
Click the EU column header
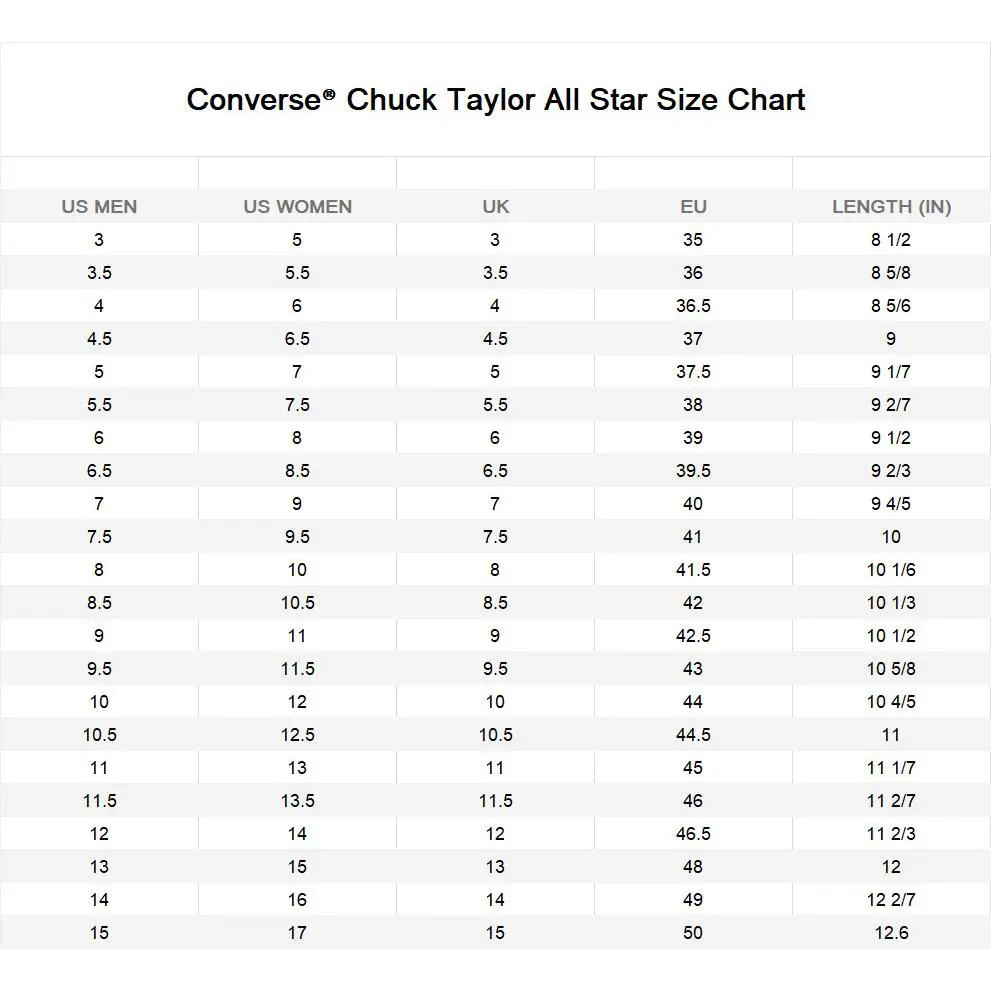coord(693,207)
